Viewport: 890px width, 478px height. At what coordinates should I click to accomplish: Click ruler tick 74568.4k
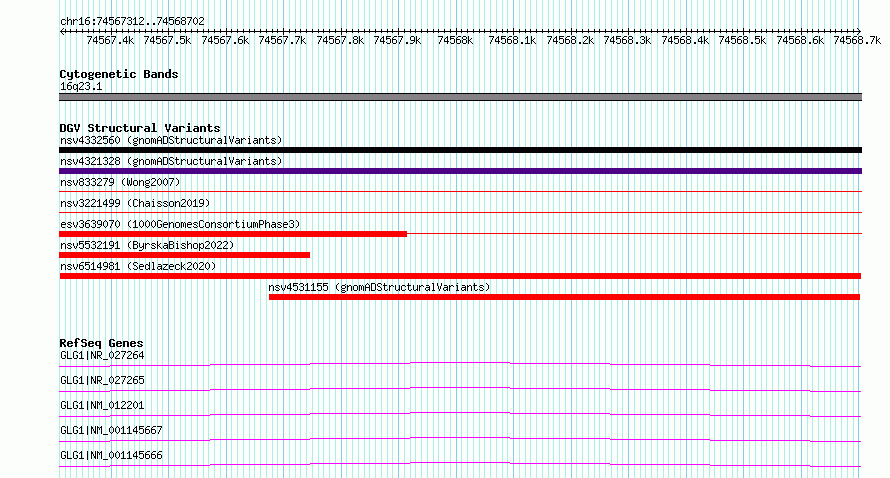(685, 40)
